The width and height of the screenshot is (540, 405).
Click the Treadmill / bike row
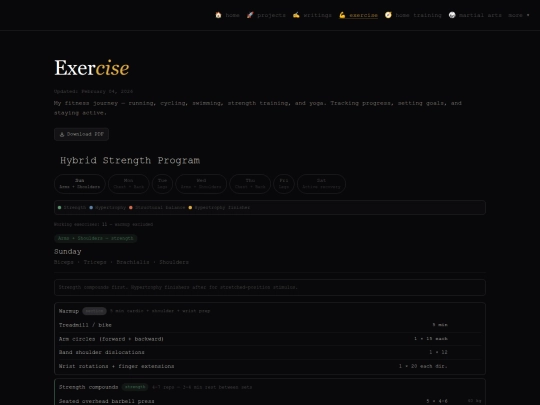(270, 325)
